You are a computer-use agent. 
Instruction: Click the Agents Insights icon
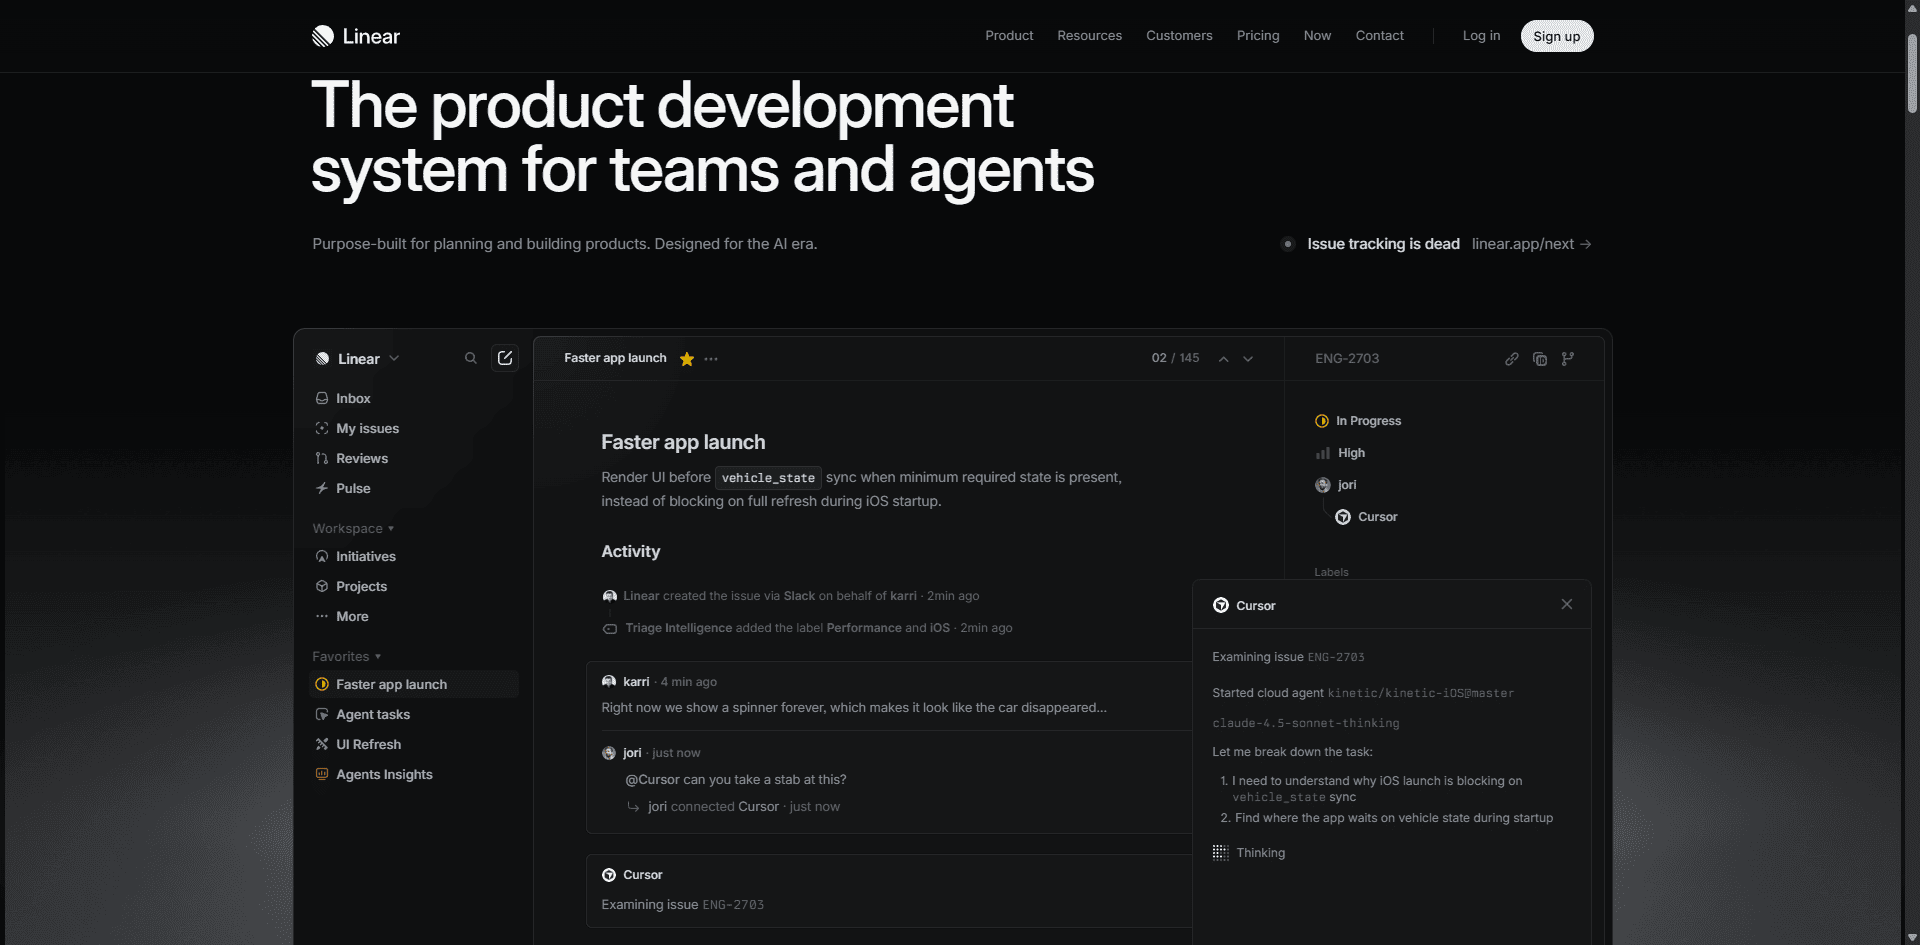point(322,774)
